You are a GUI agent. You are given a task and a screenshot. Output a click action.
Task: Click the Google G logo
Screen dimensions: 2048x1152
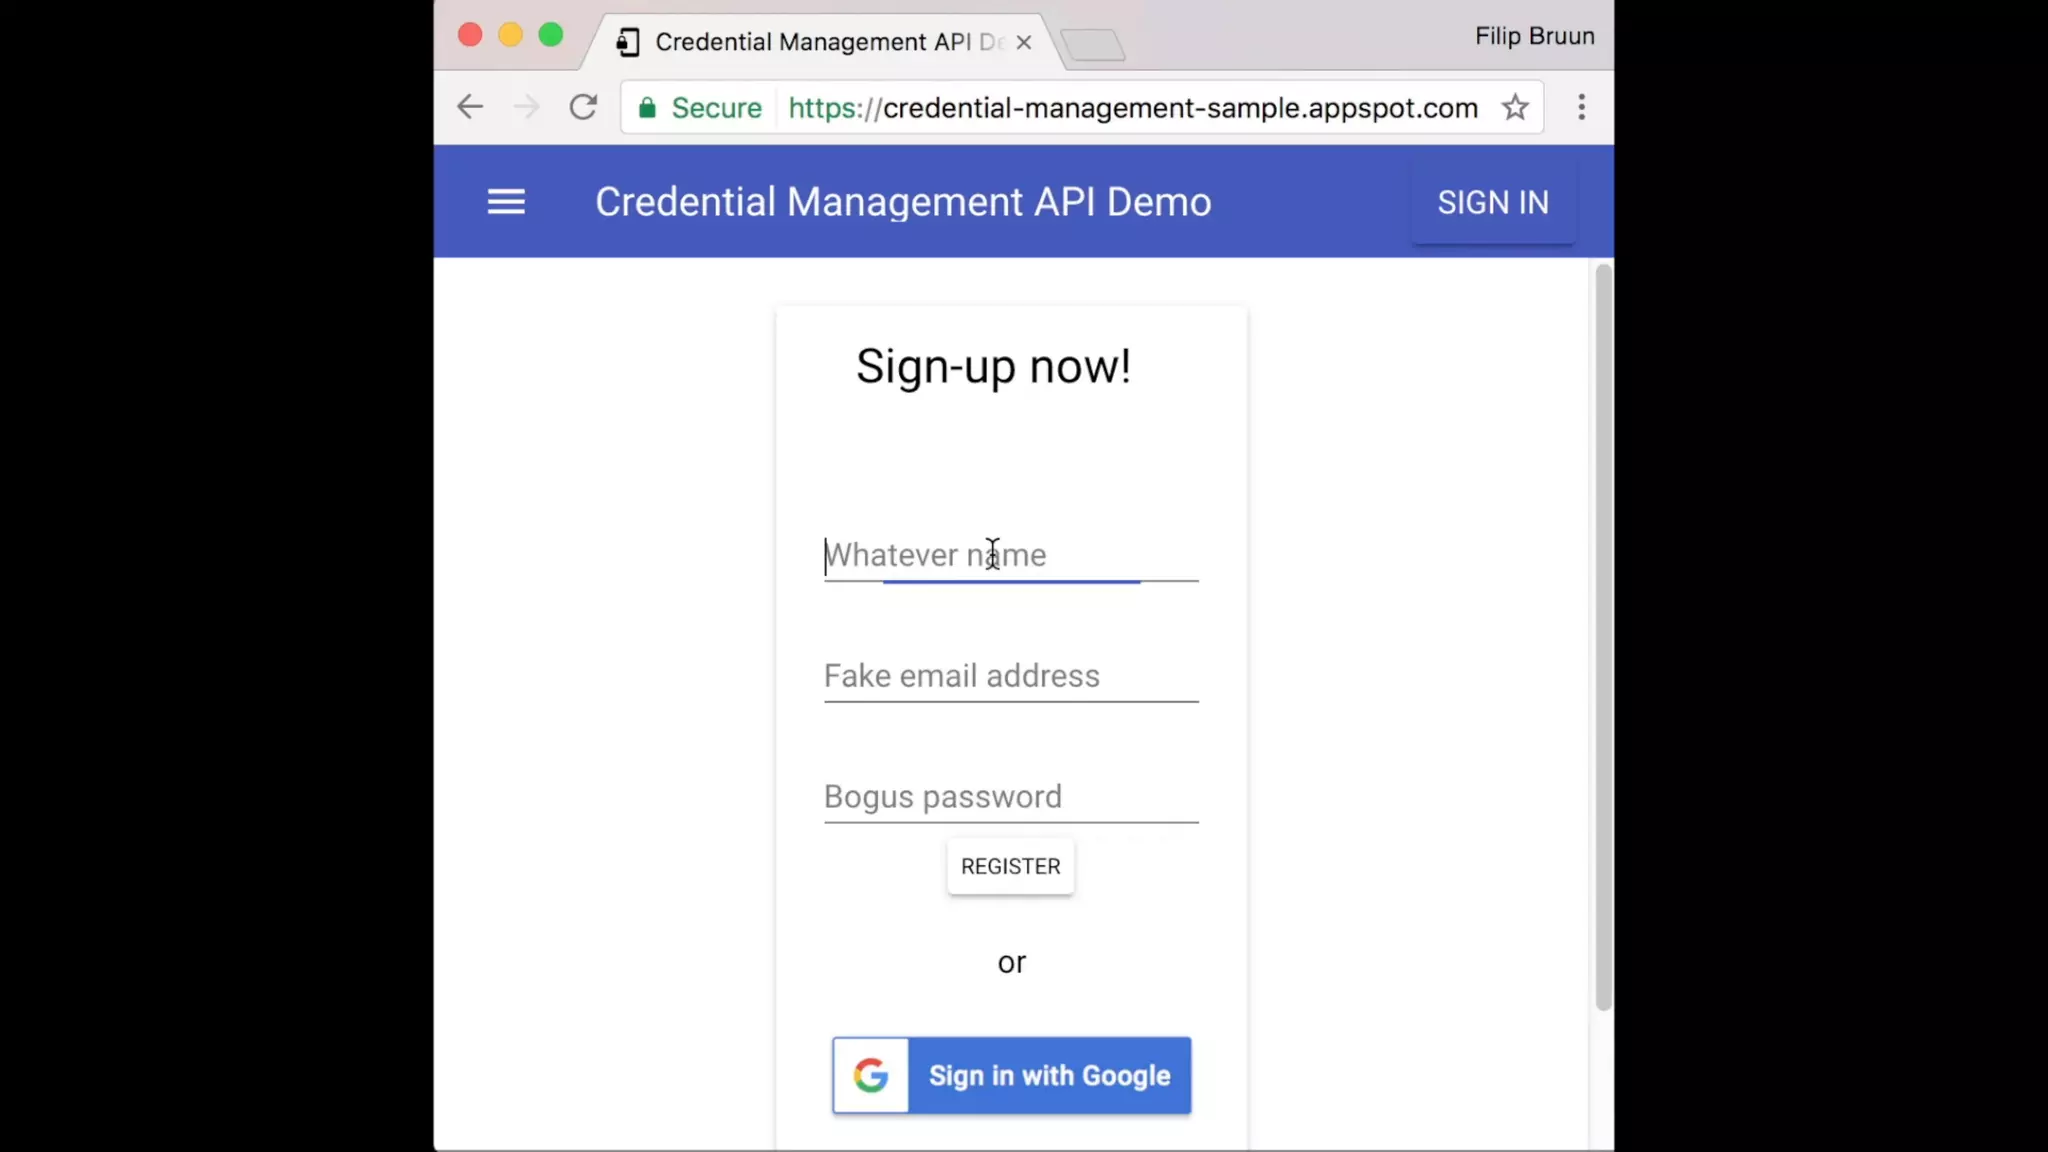pyautogui.click(x=871, y=1075)
